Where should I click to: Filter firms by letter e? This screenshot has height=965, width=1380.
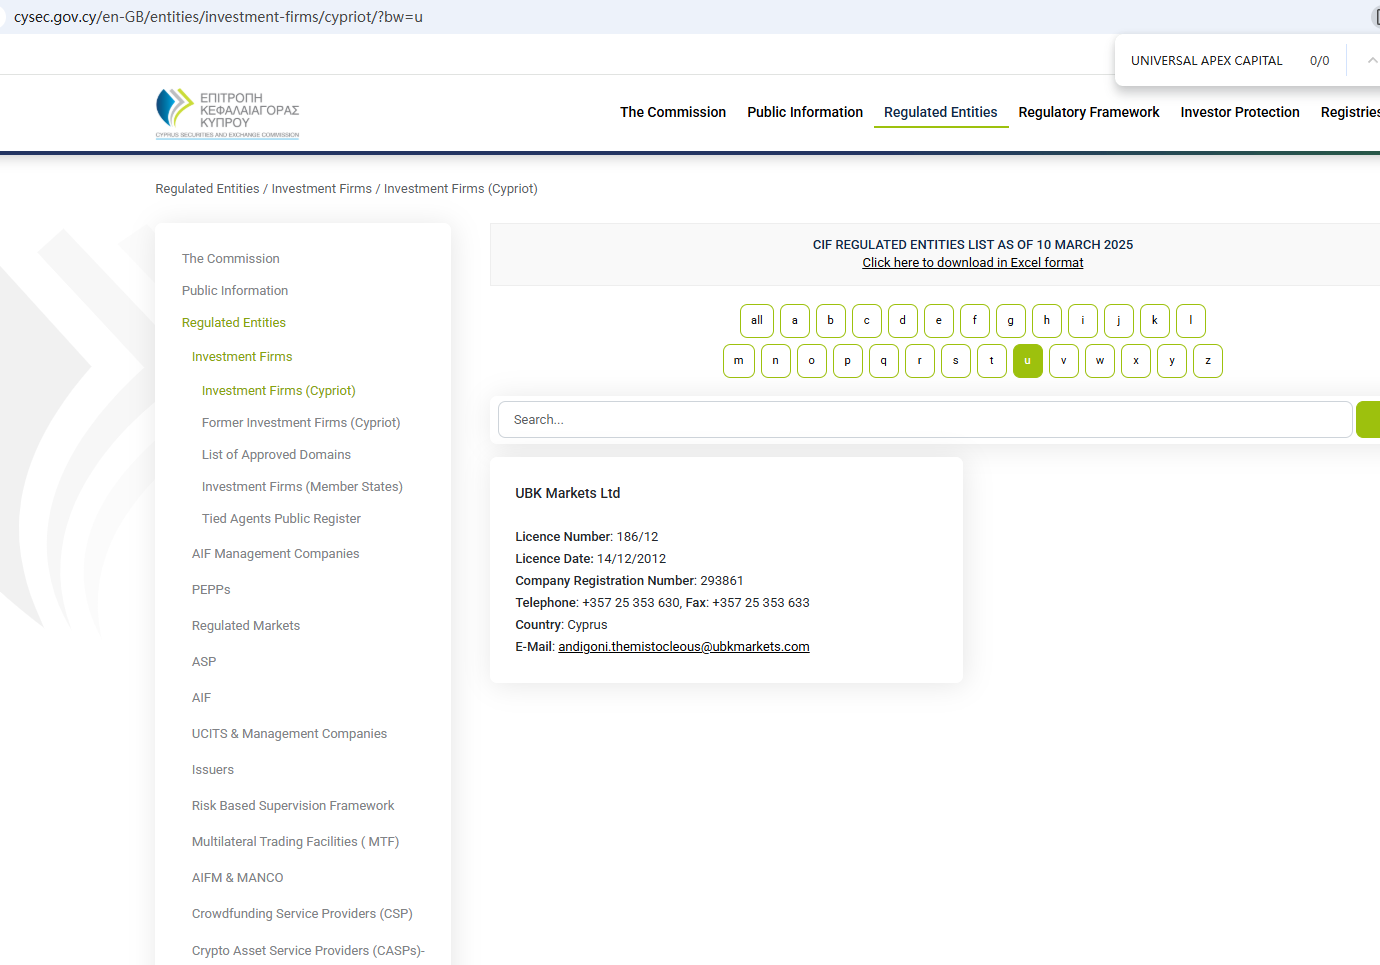tap(939, 321)
